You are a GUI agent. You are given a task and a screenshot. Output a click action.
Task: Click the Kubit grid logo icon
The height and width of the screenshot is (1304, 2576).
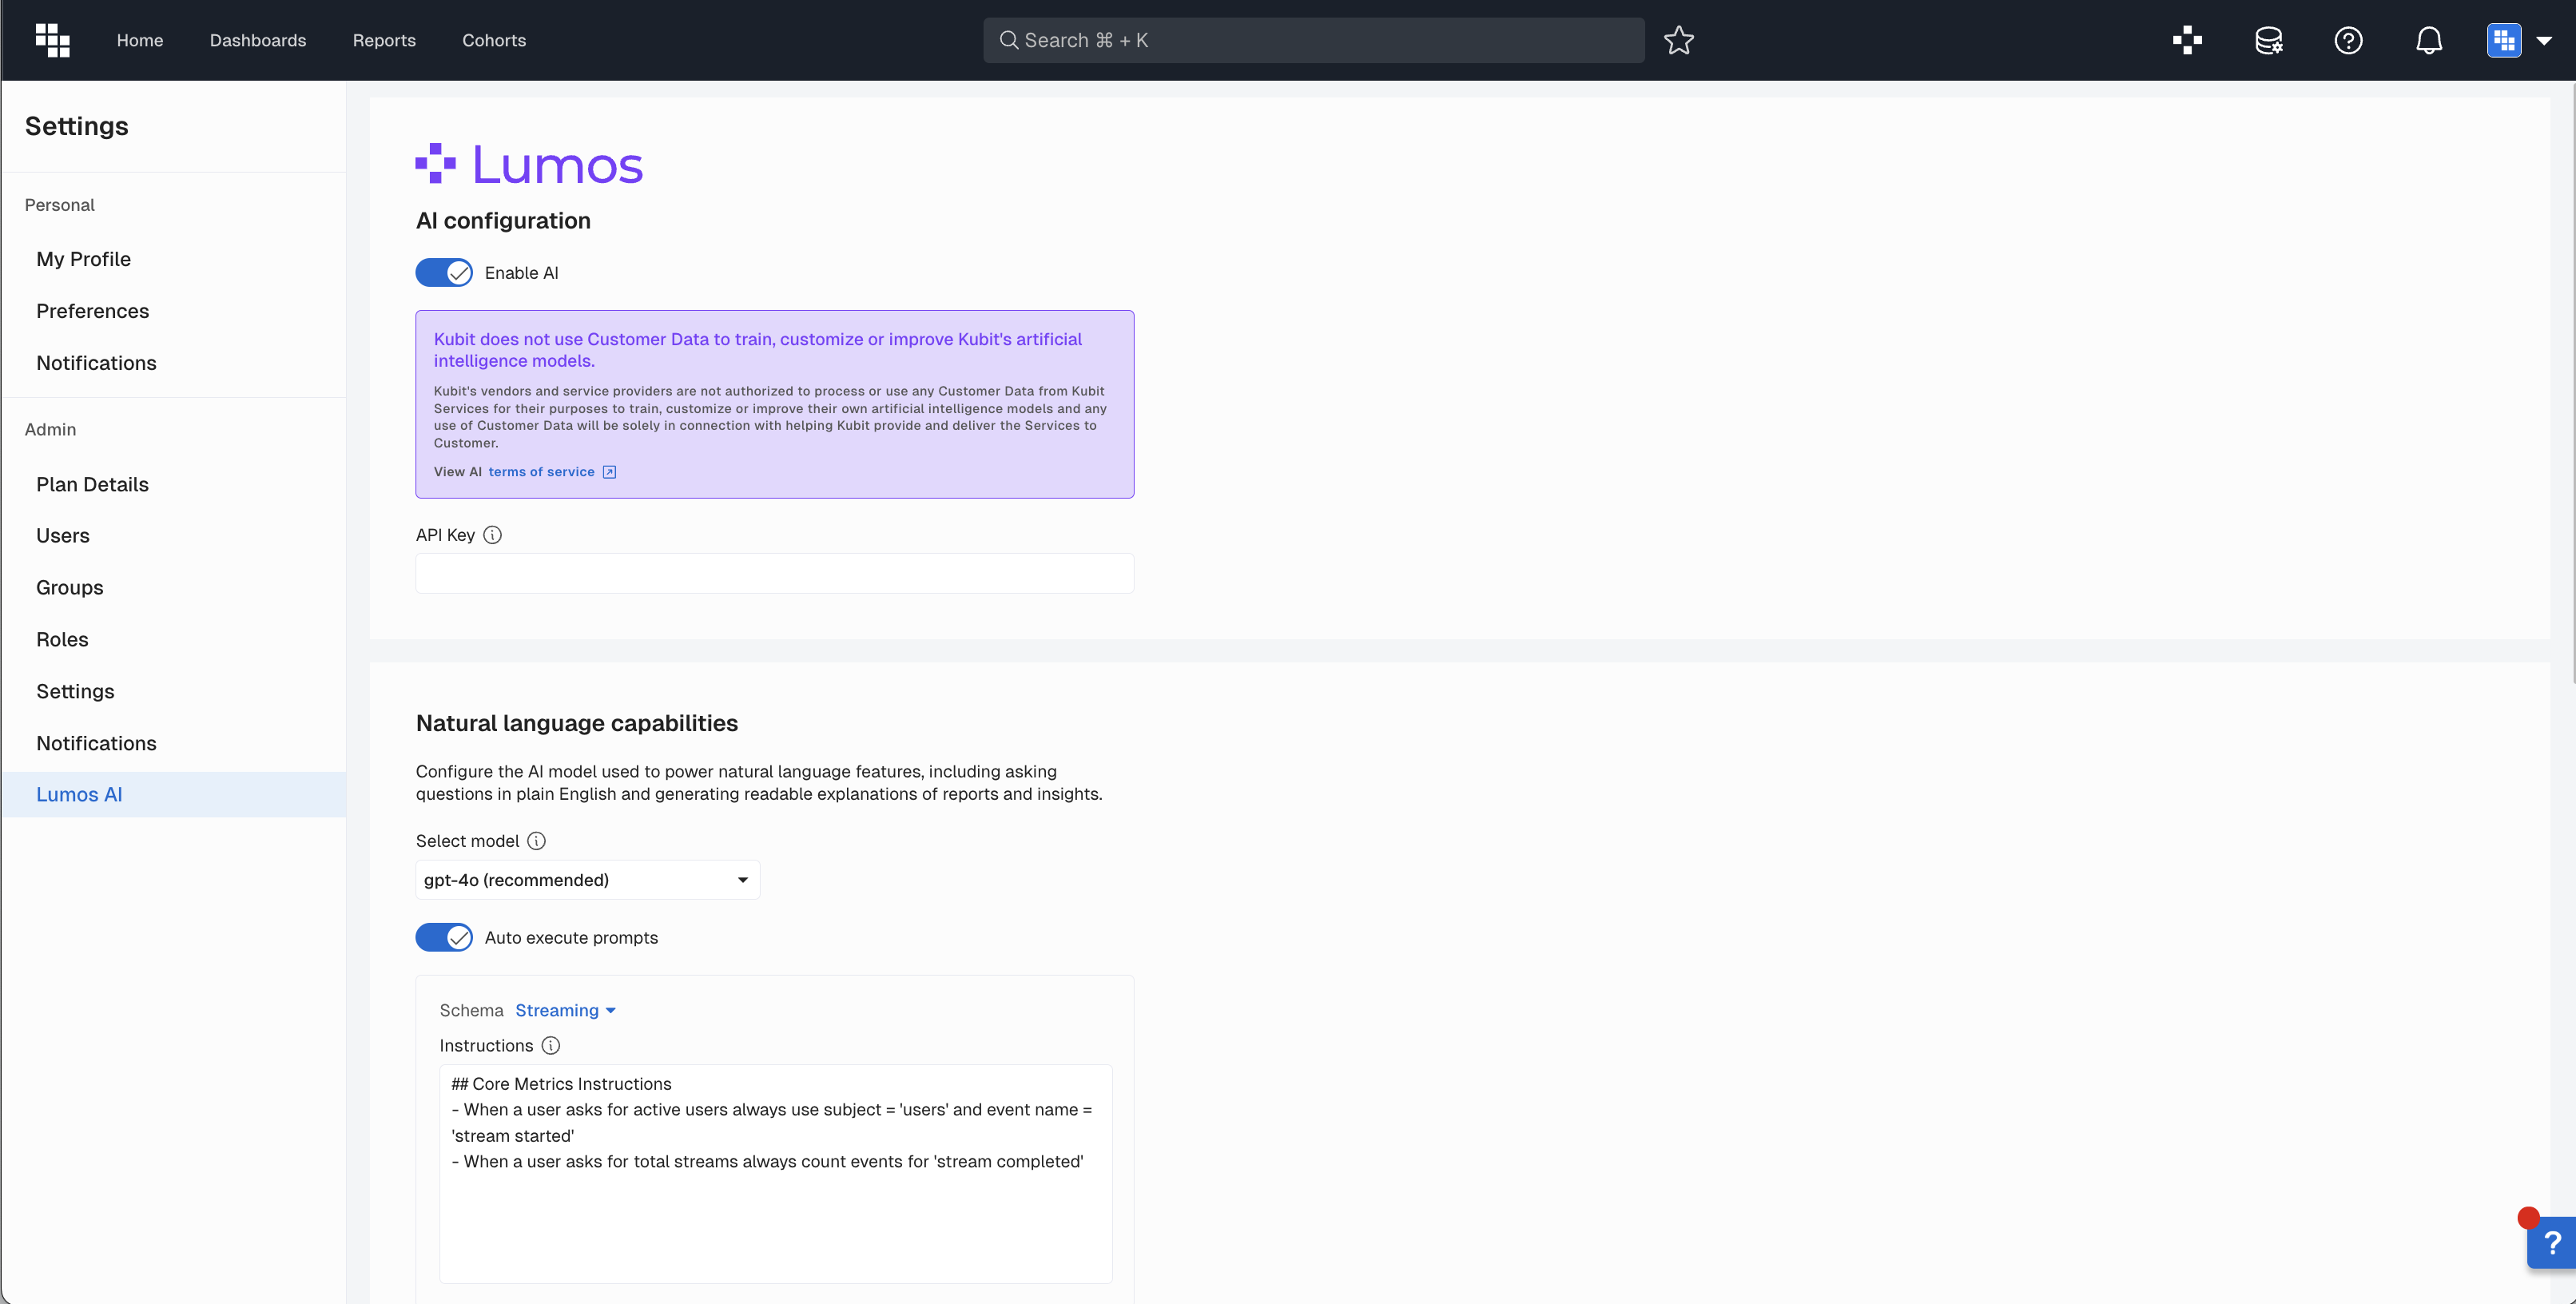52,40
